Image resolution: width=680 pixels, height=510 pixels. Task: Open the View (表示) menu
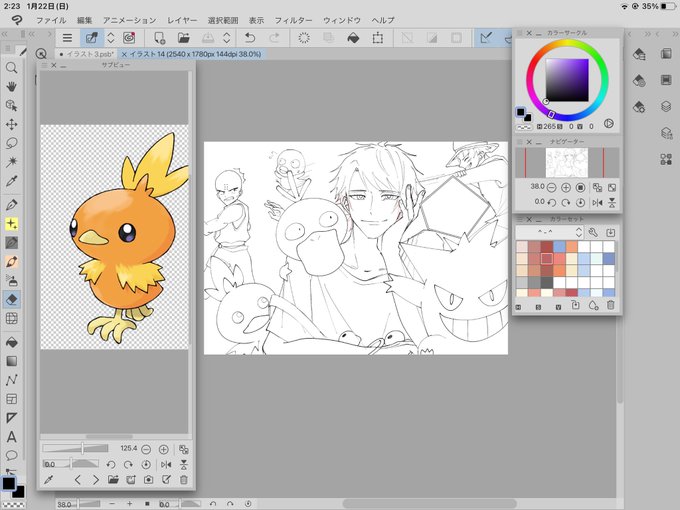click(x=256, y=20)
